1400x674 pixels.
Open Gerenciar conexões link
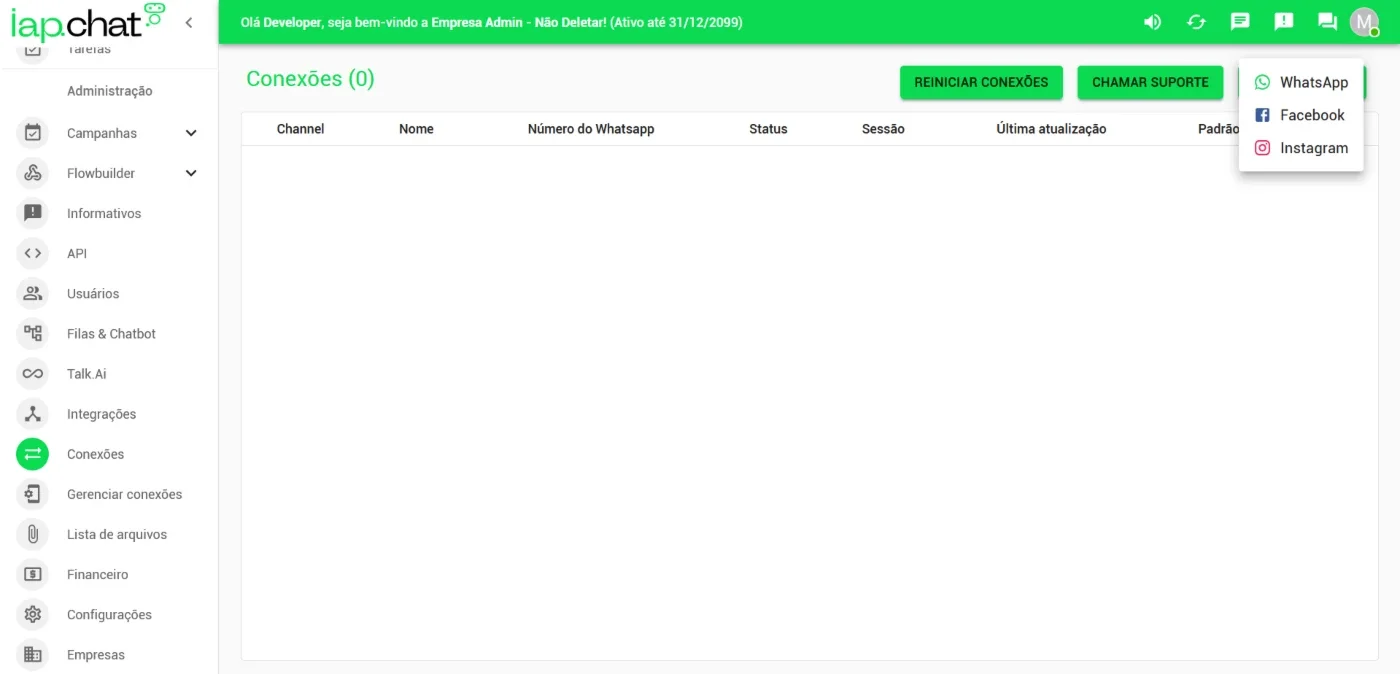click(x=125, y=494)
